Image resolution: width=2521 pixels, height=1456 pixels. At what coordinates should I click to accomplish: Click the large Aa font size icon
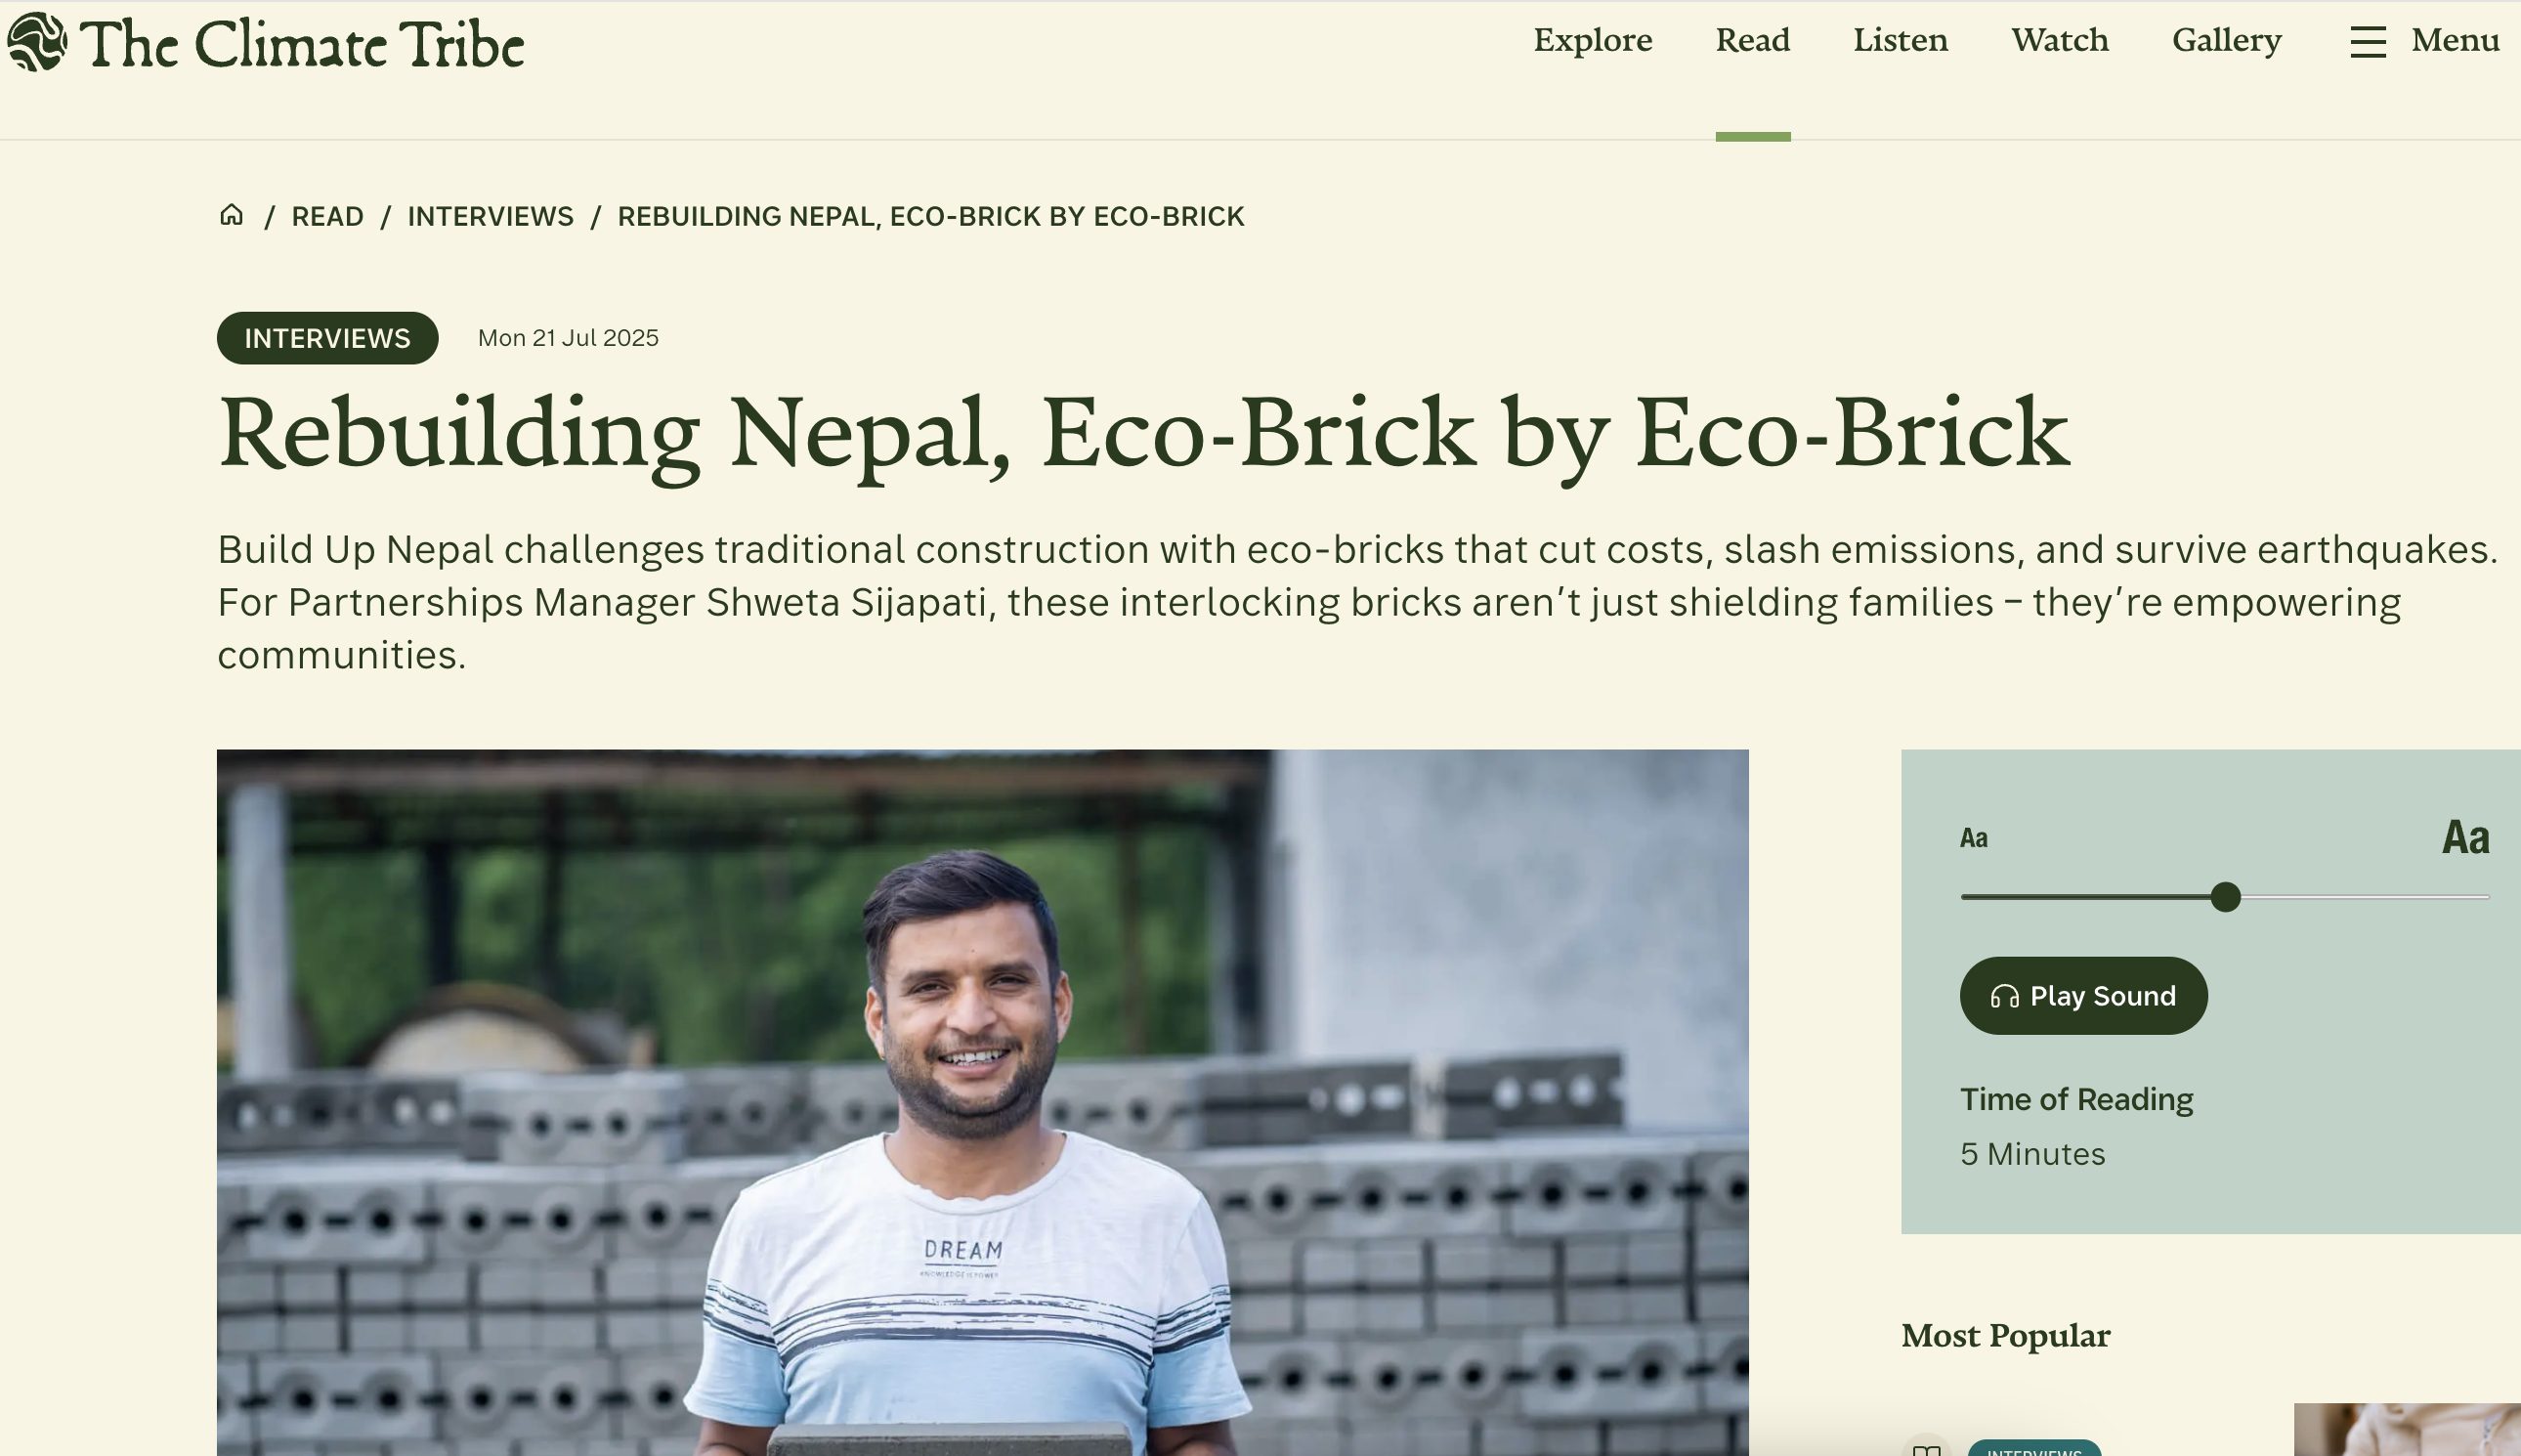(x=2465, y=837)
